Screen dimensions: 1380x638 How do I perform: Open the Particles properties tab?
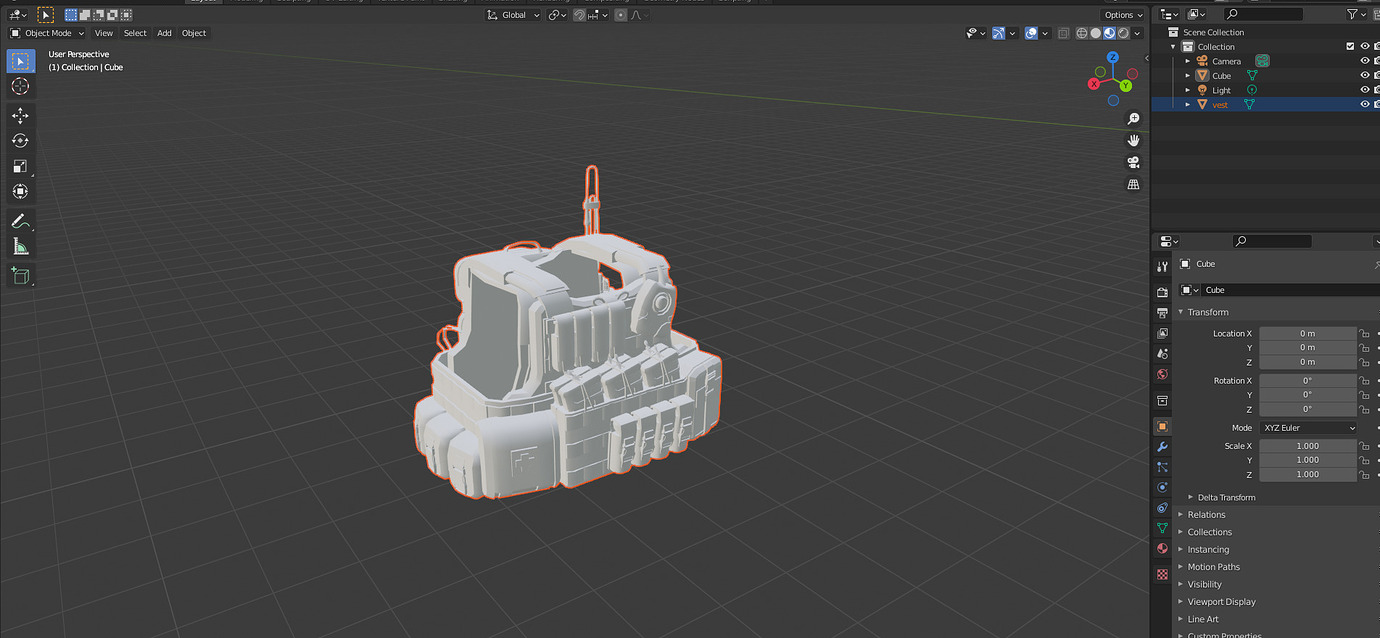pyautogui.click(x=1162, y=467)
